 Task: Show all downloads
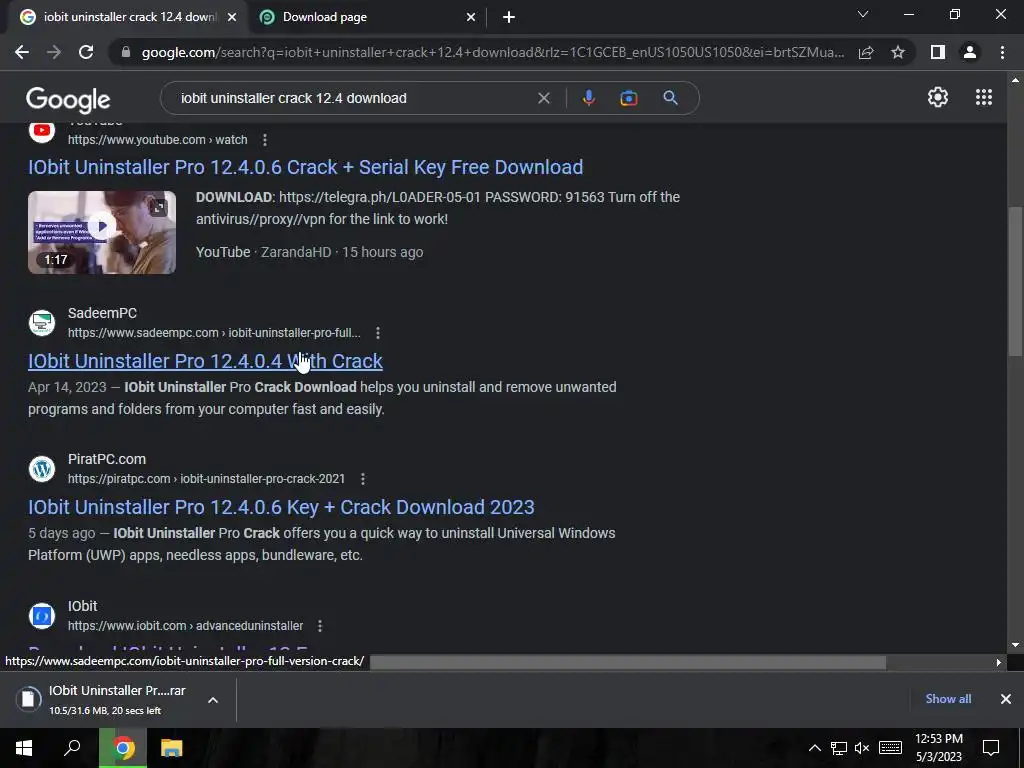tap(948, 699)
